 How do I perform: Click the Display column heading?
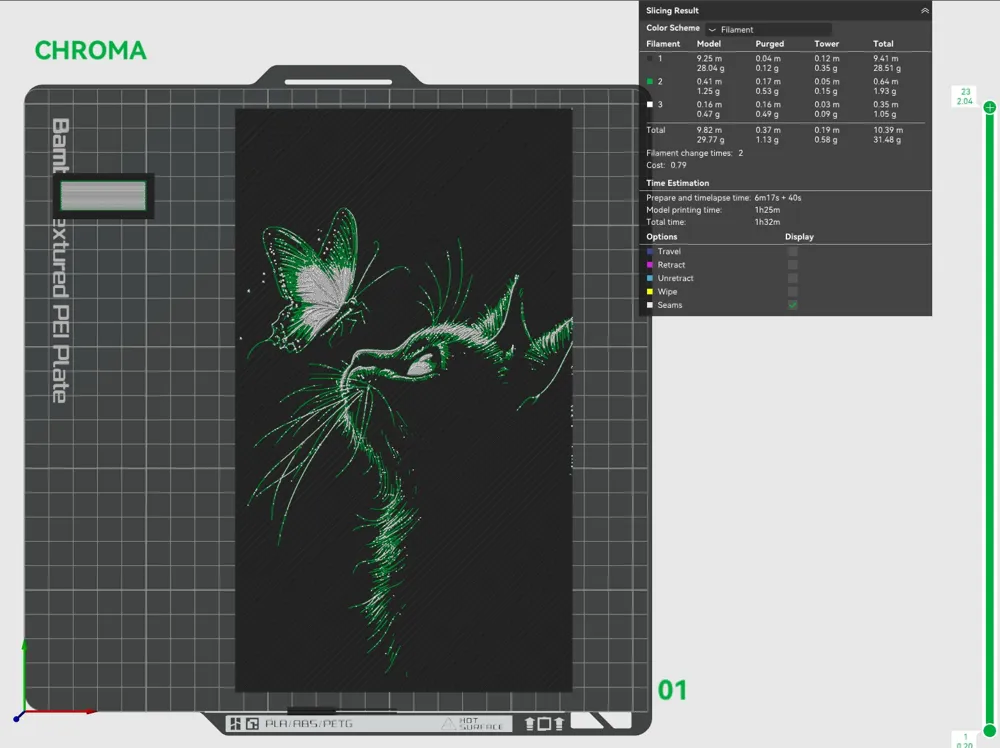pos(799,237)
